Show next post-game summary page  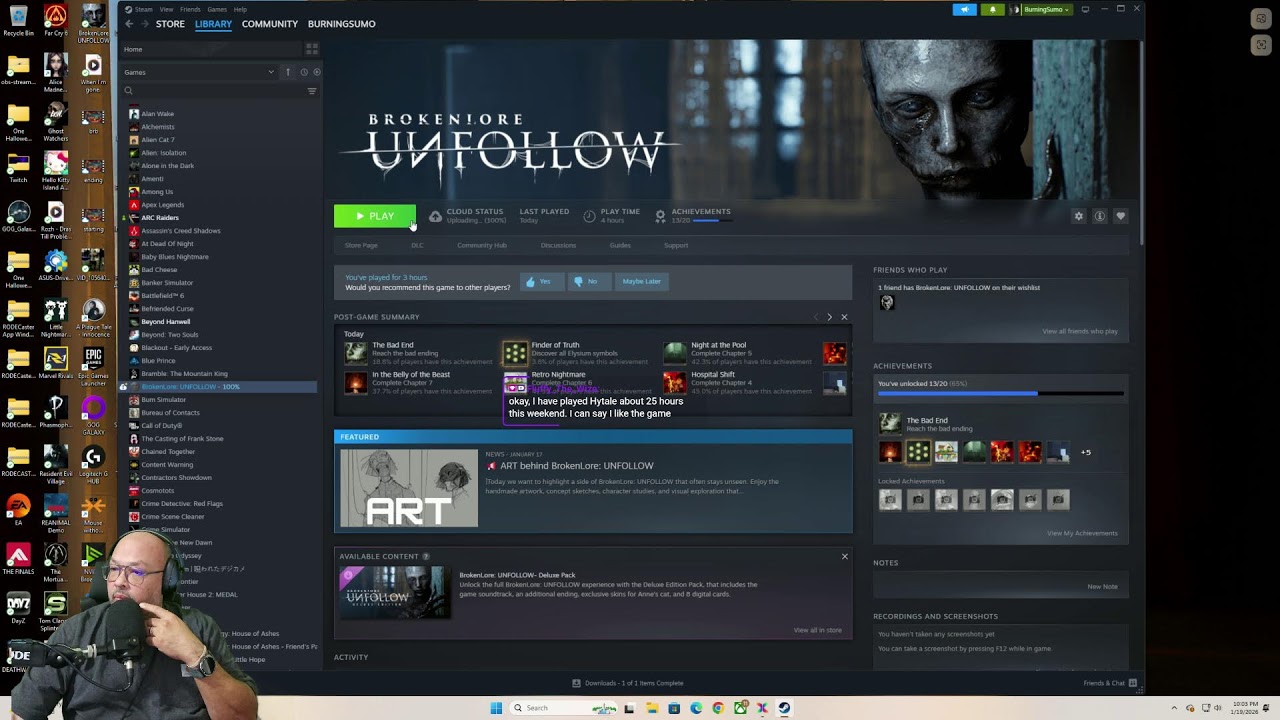point(829,317)
